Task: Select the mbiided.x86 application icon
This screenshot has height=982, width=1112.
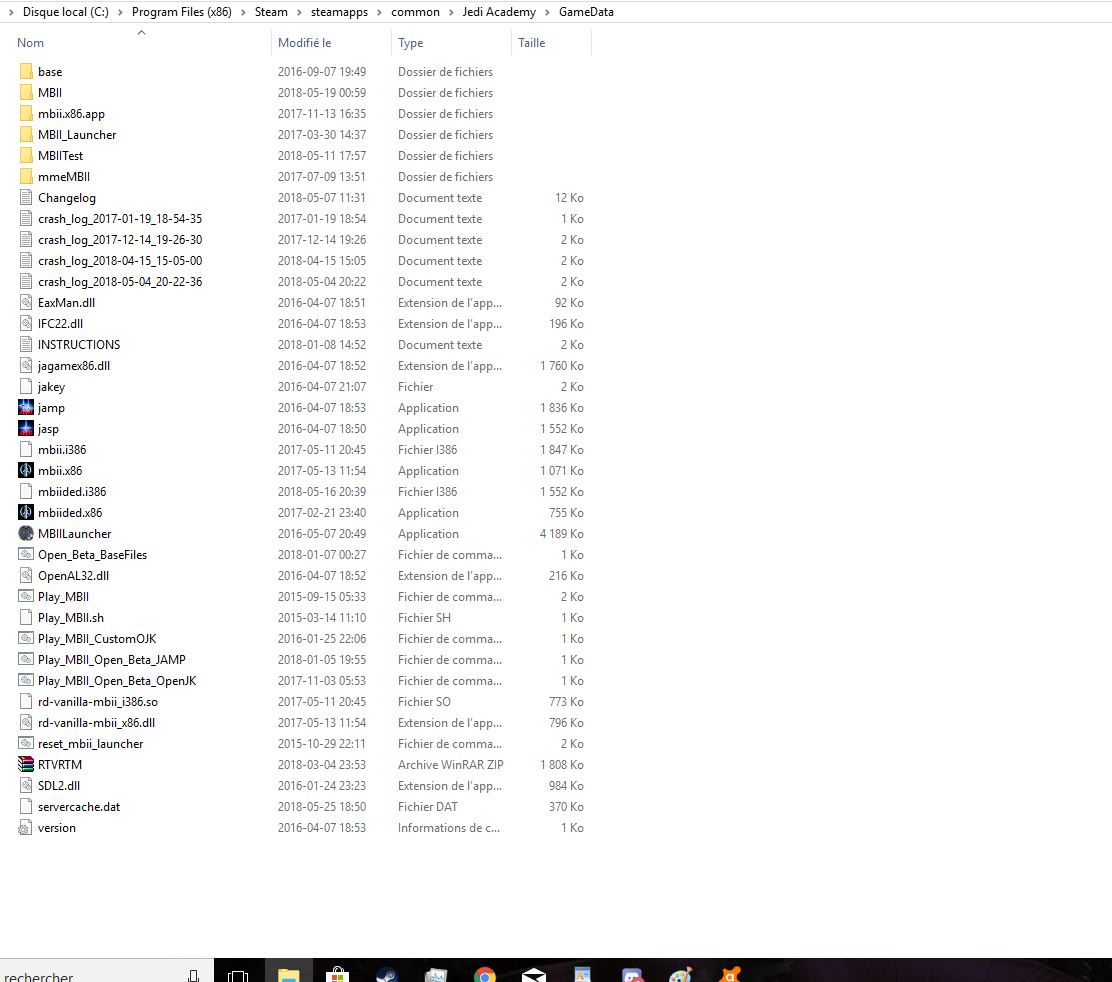Action: click(x=26, y=513)
